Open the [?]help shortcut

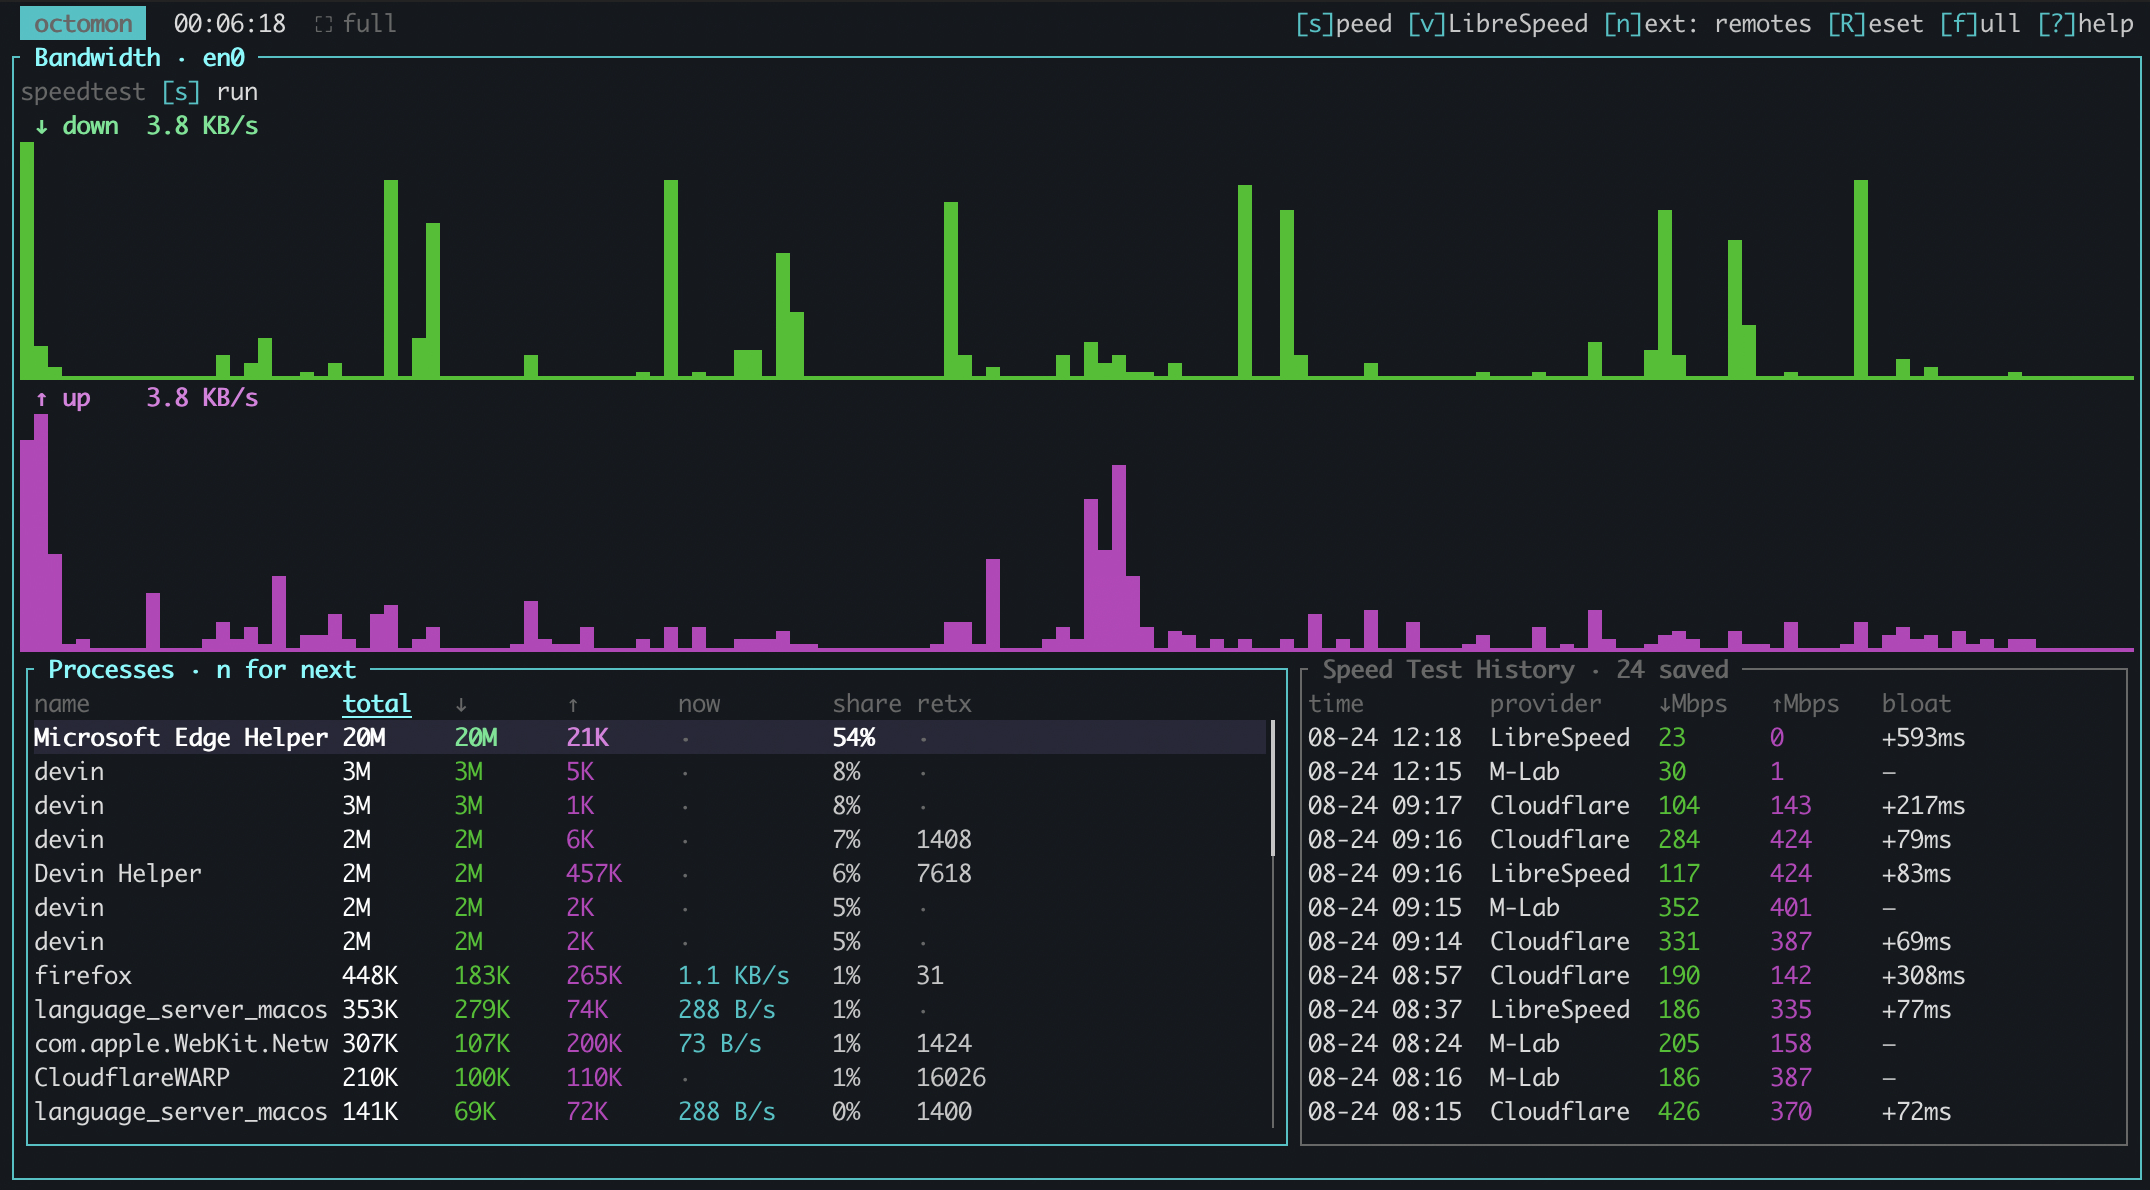[2085, 23]
